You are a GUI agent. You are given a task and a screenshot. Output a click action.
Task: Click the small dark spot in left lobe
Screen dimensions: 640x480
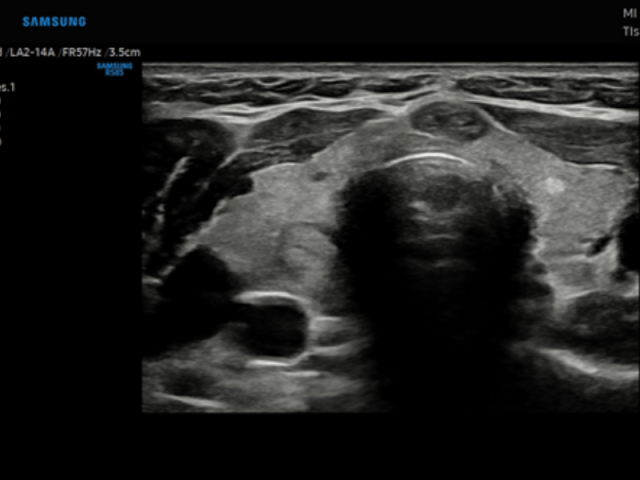(320, 176)
